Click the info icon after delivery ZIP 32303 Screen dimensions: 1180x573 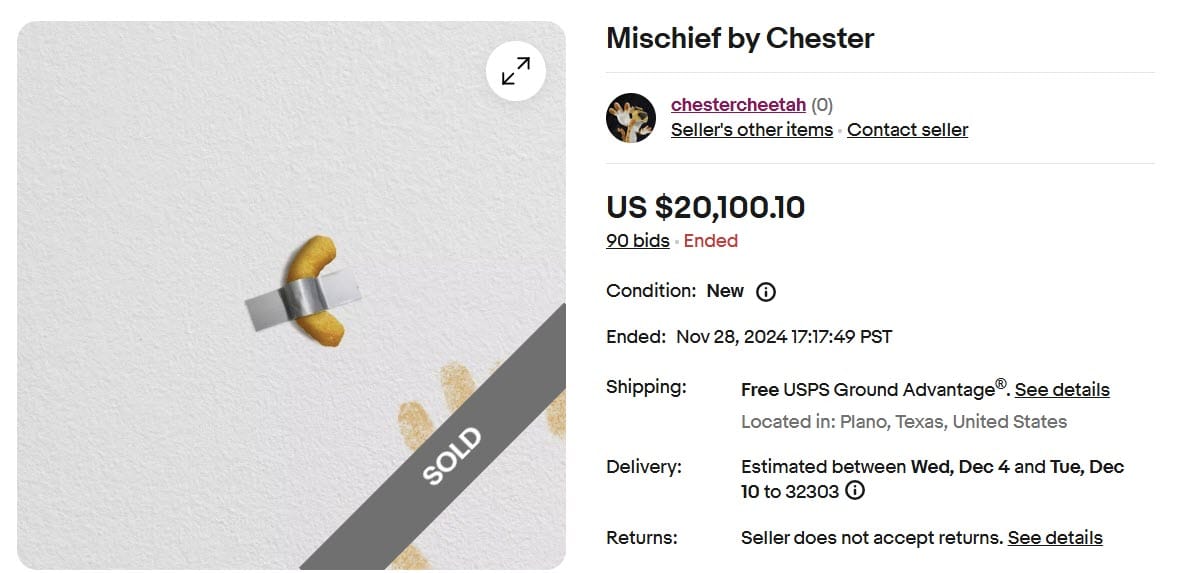tap(855, 491)
